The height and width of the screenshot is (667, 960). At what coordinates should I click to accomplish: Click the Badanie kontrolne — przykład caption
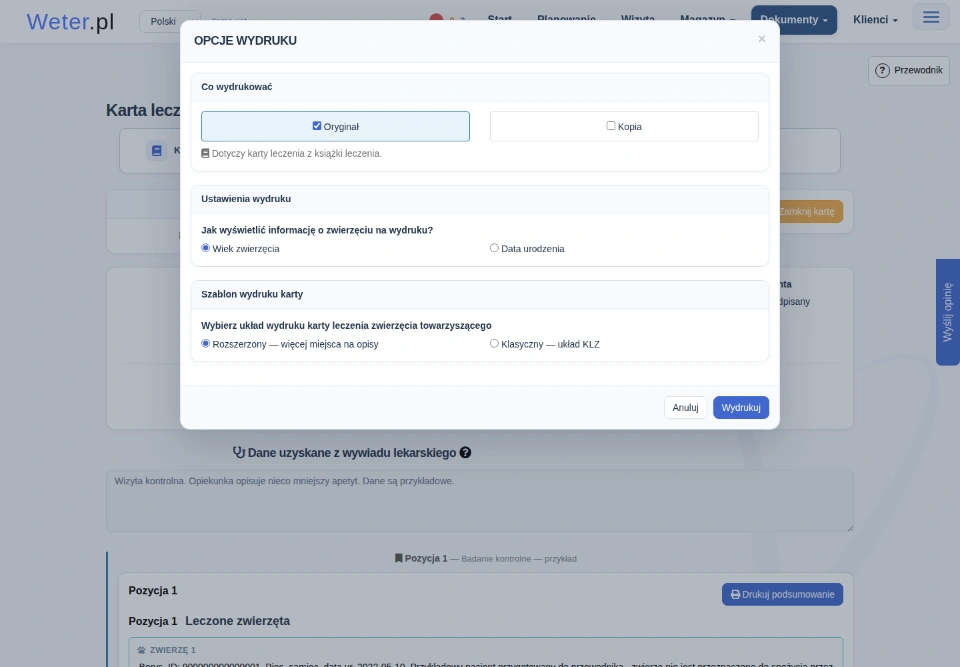pyautogui.click(x=519, y=559)
